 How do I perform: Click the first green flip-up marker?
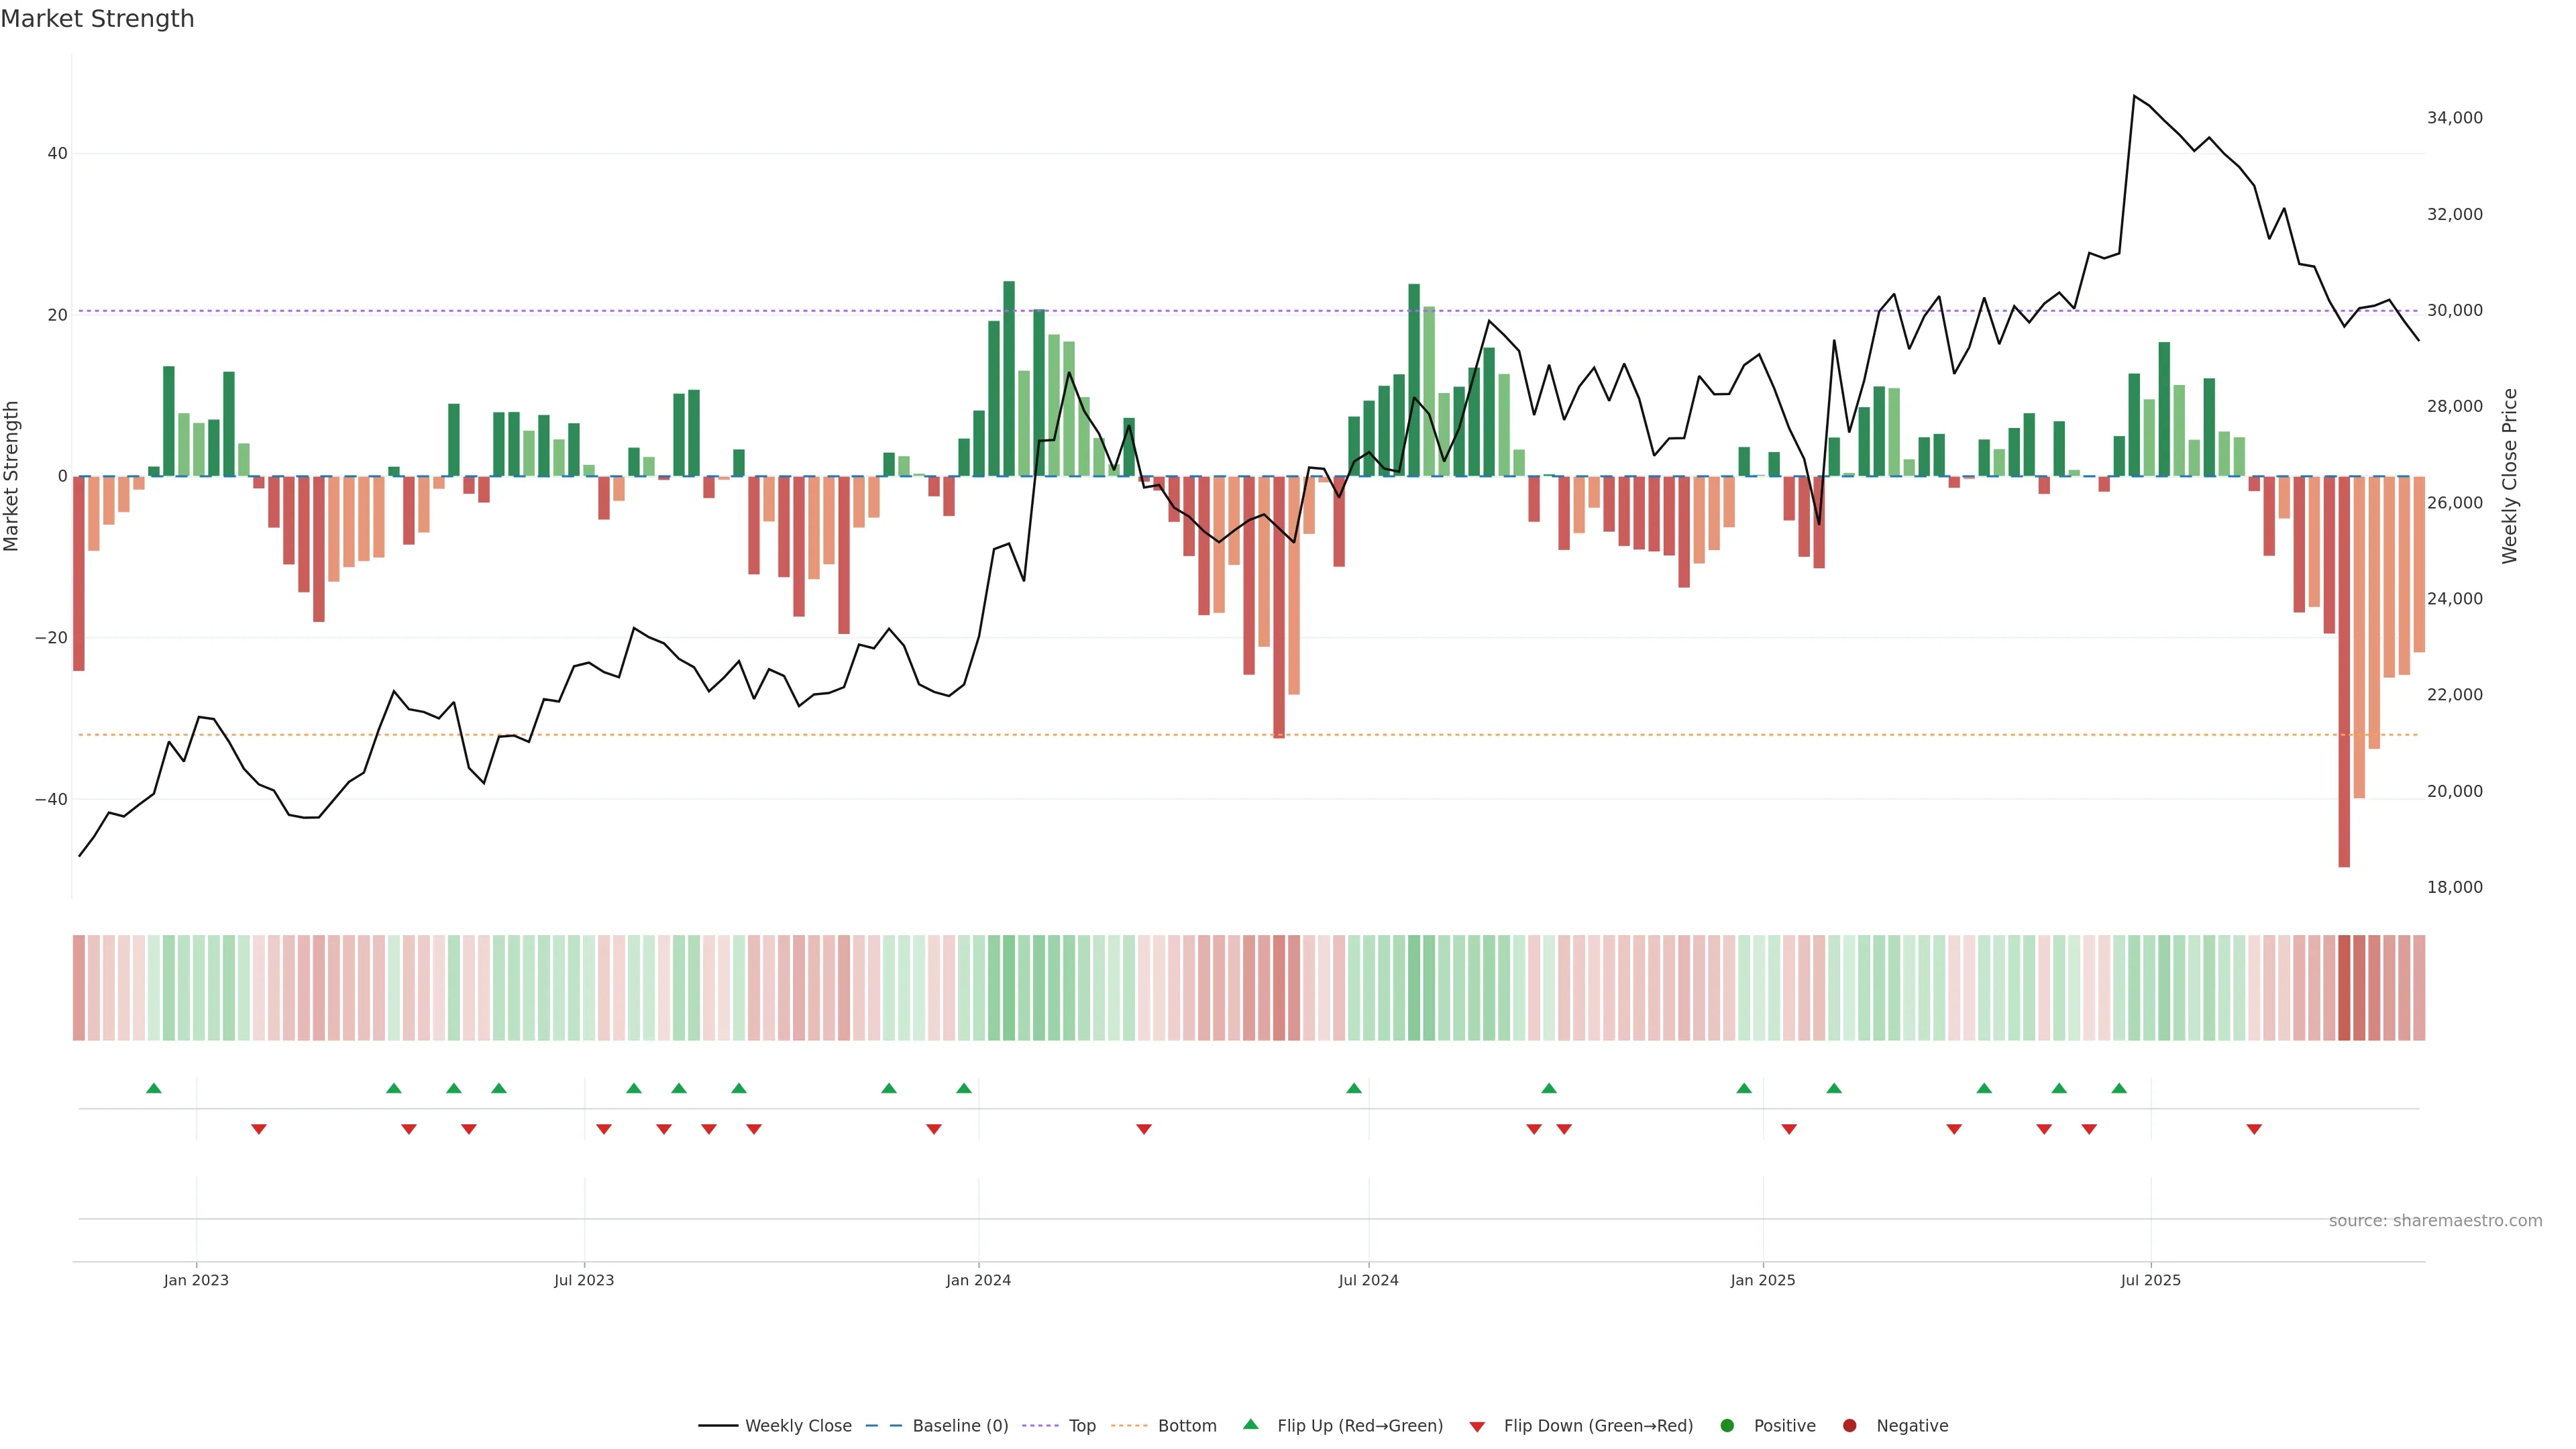tap(153, 1088)
